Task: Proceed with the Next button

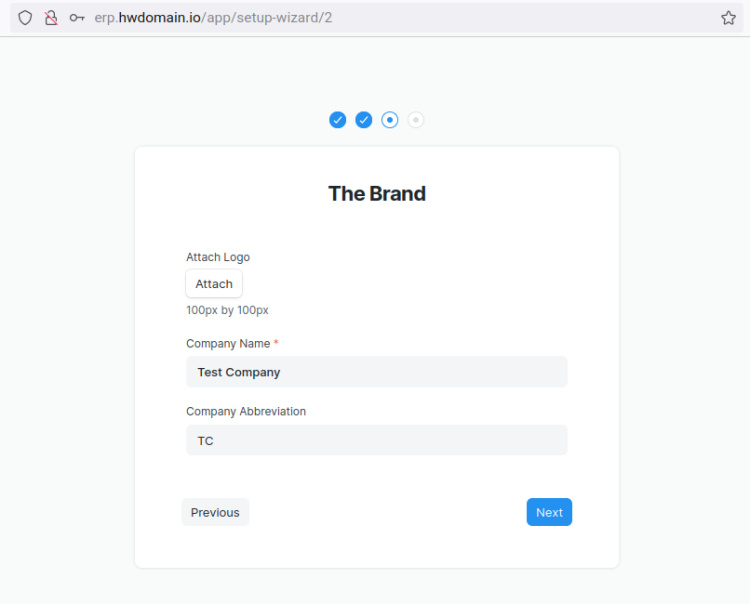Action: (x=549, y=512)
